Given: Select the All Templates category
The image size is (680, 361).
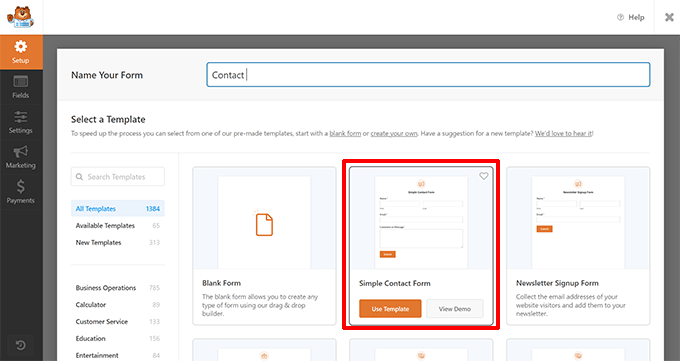Looking at the screenshot, I should click(118, 209).
